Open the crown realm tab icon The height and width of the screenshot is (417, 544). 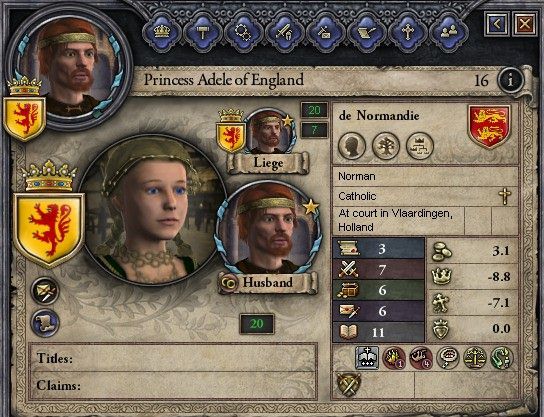[x=162, y=32]
